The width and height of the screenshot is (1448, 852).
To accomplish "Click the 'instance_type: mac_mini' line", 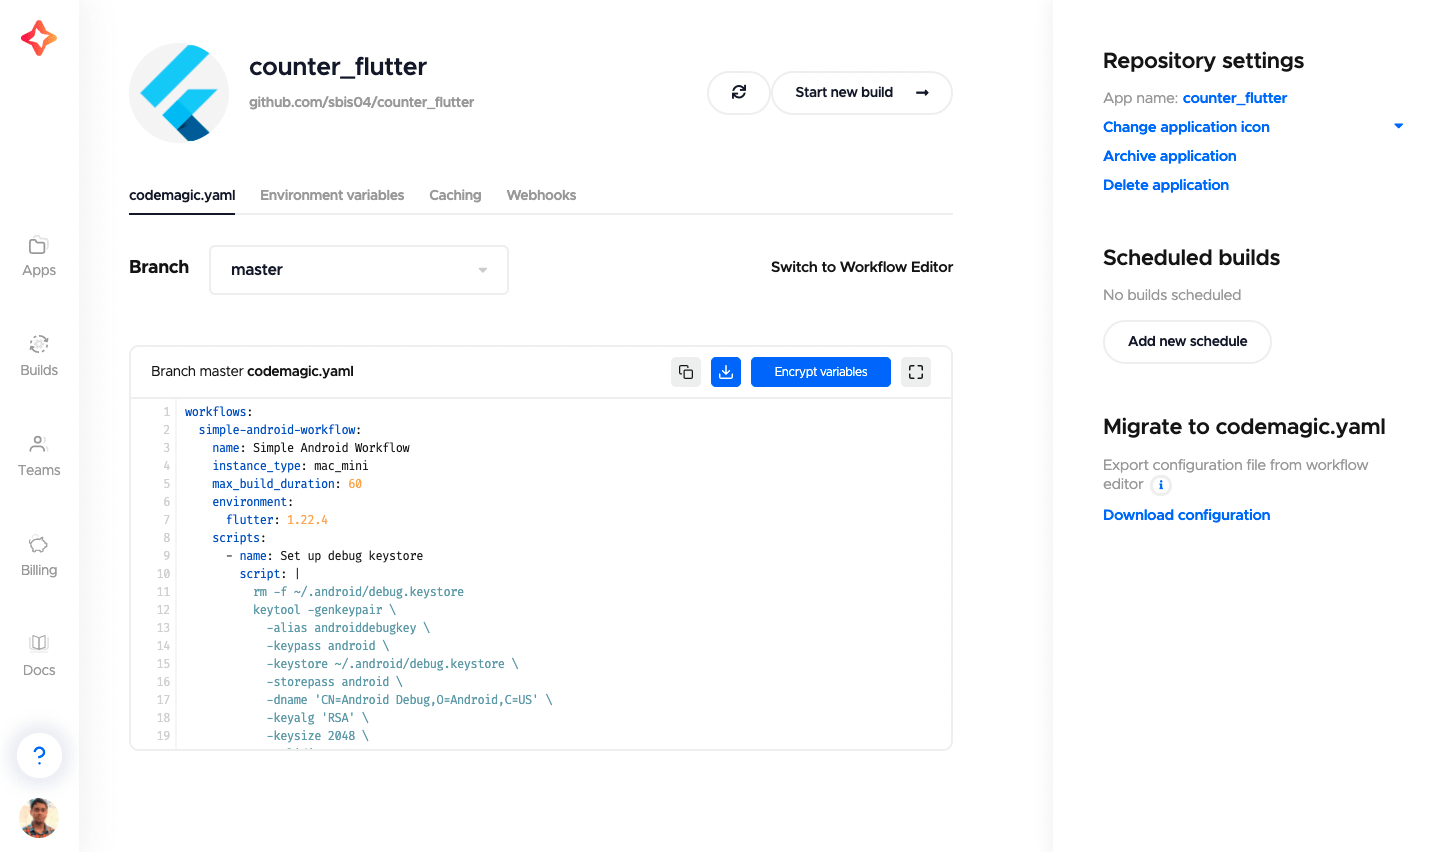I will pyautogui.click(x=290, y=466).
